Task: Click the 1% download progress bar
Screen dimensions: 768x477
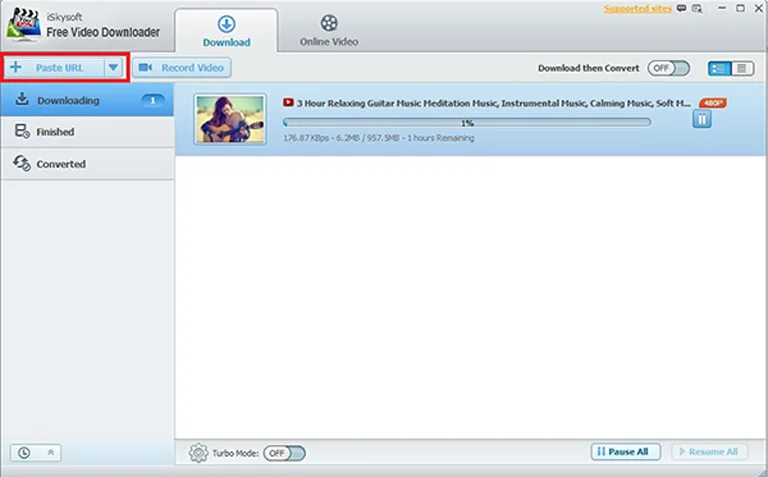Action: 467,122
